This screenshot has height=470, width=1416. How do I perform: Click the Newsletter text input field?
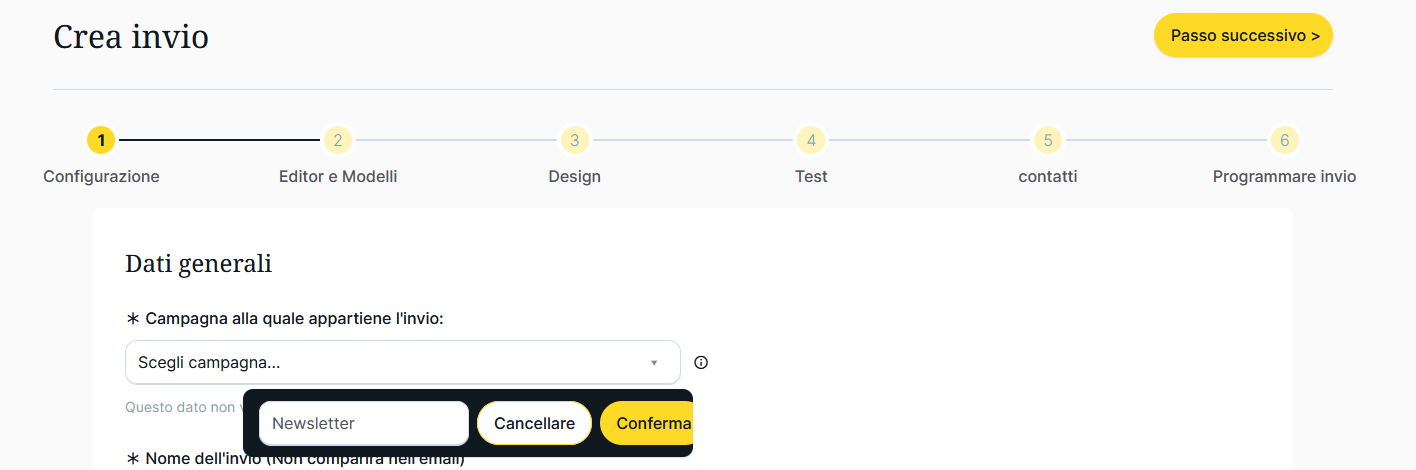tap(363, 423)
